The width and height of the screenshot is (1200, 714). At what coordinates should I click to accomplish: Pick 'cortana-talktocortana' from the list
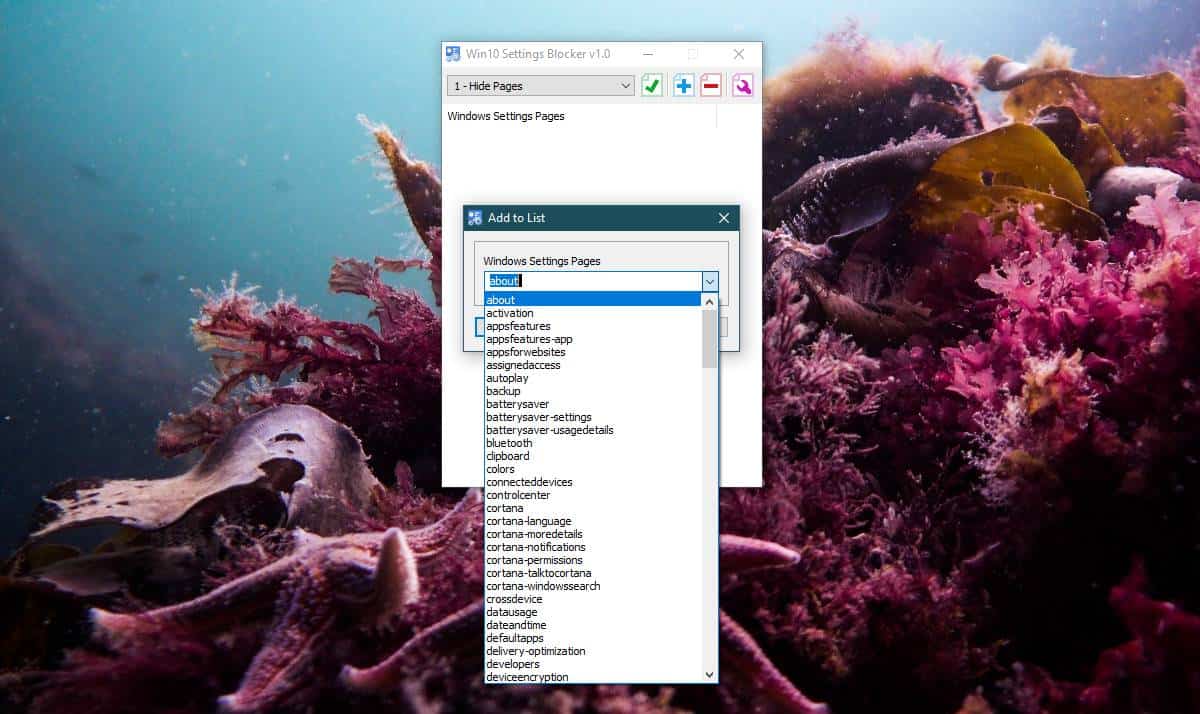click(x=593, y=573)
